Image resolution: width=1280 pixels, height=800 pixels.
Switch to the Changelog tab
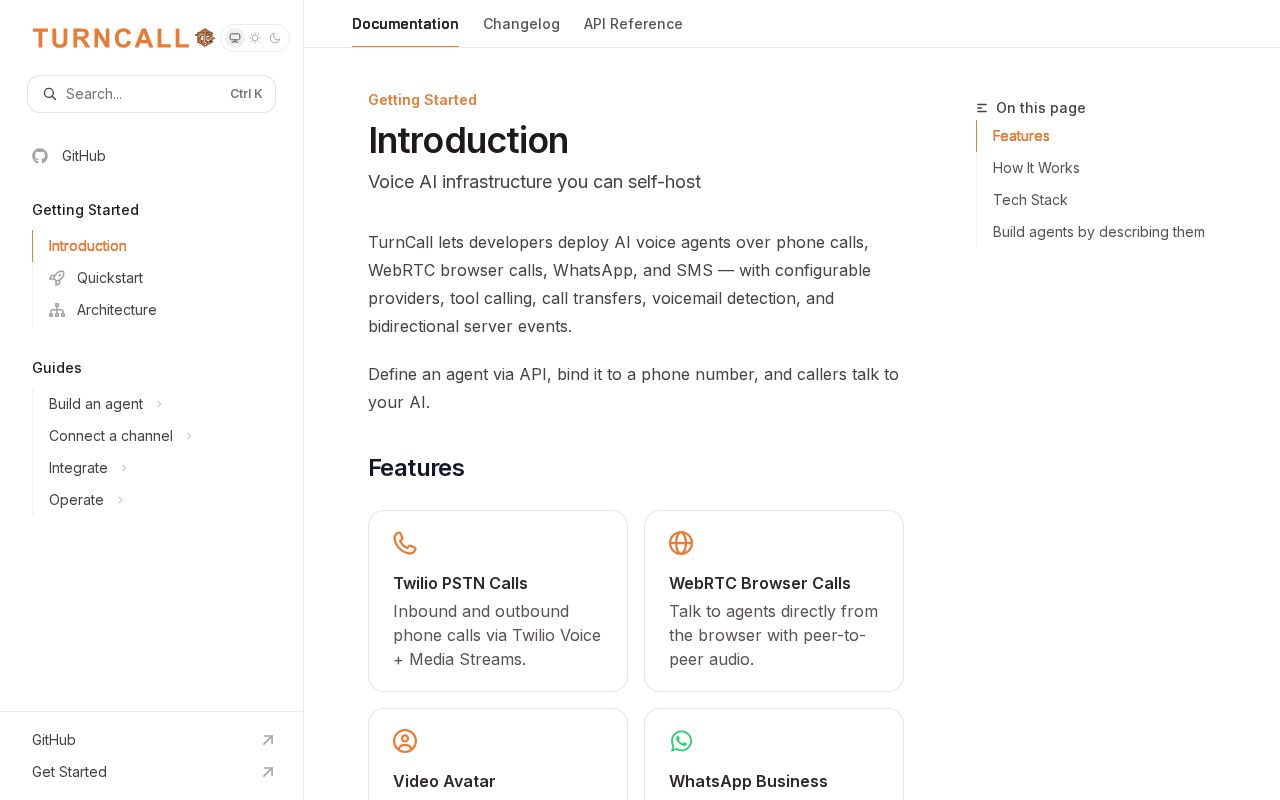tap(521, 24)
